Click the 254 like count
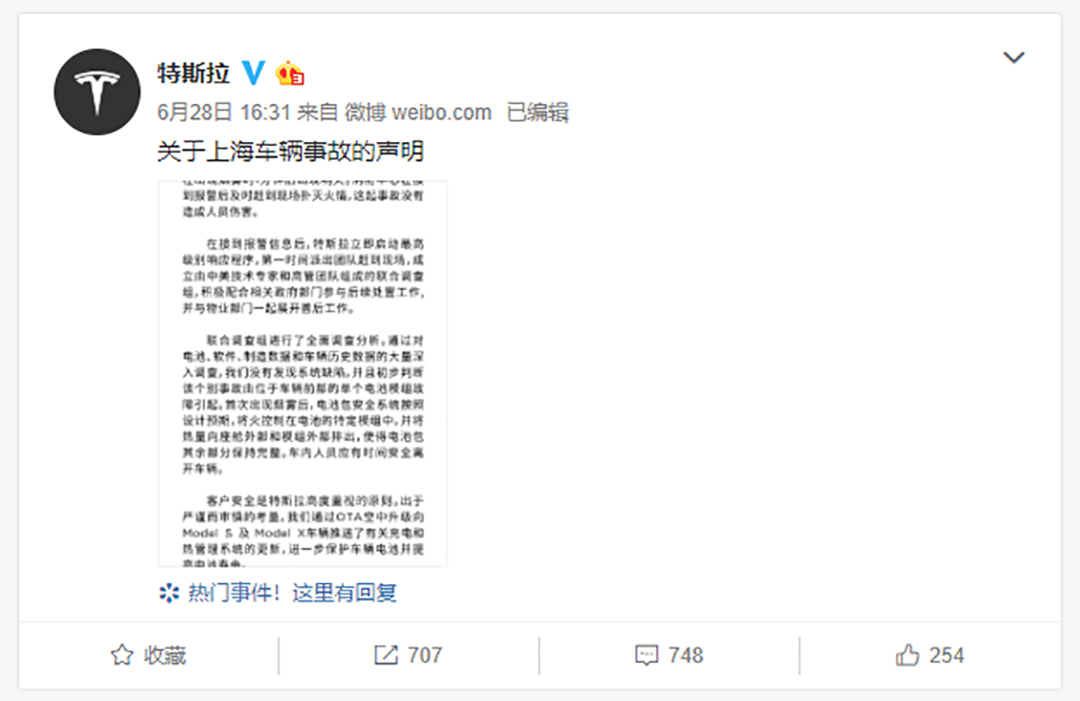This screenshot has height=701, width=1080. (946, 655)
